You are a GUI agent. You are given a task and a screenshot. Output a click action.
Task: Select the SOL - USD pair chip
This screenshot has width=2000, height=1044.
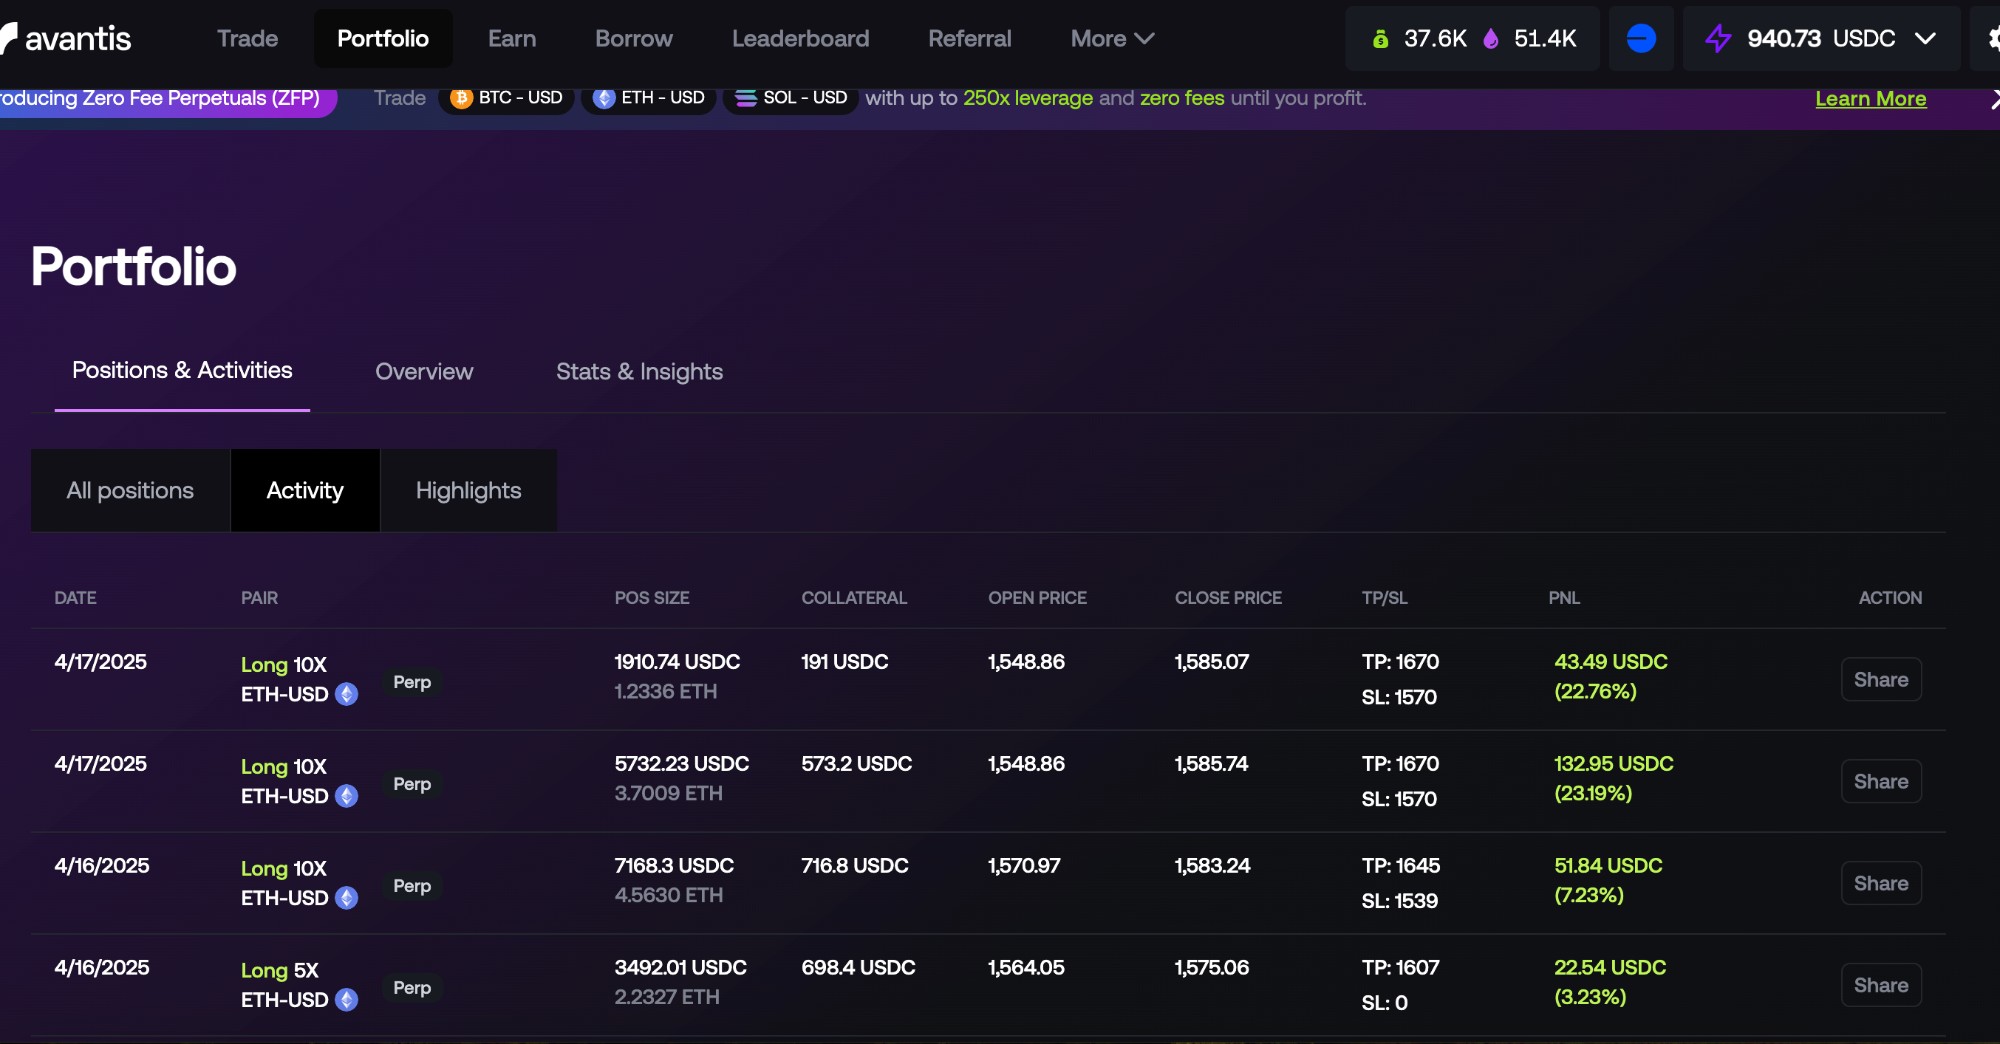tap(791, 98)
